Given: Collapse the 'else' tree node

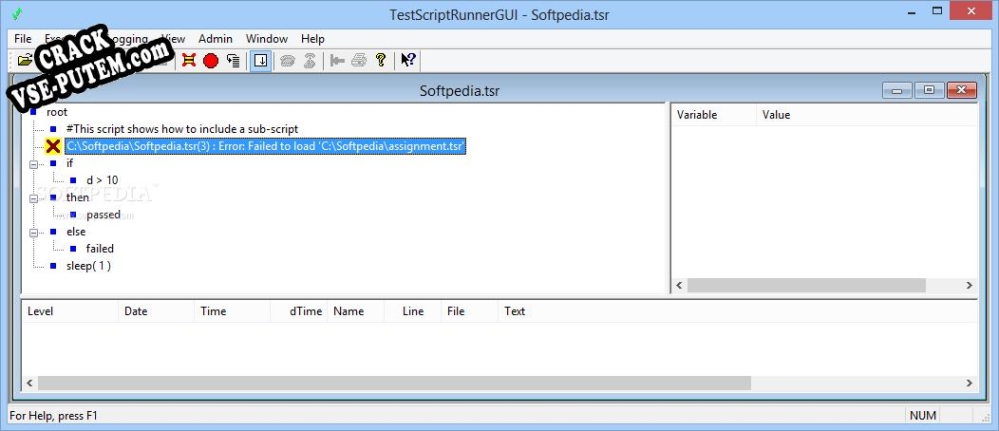Looking at the screenshot, I should pyautogui.click(x=34, y=231).
